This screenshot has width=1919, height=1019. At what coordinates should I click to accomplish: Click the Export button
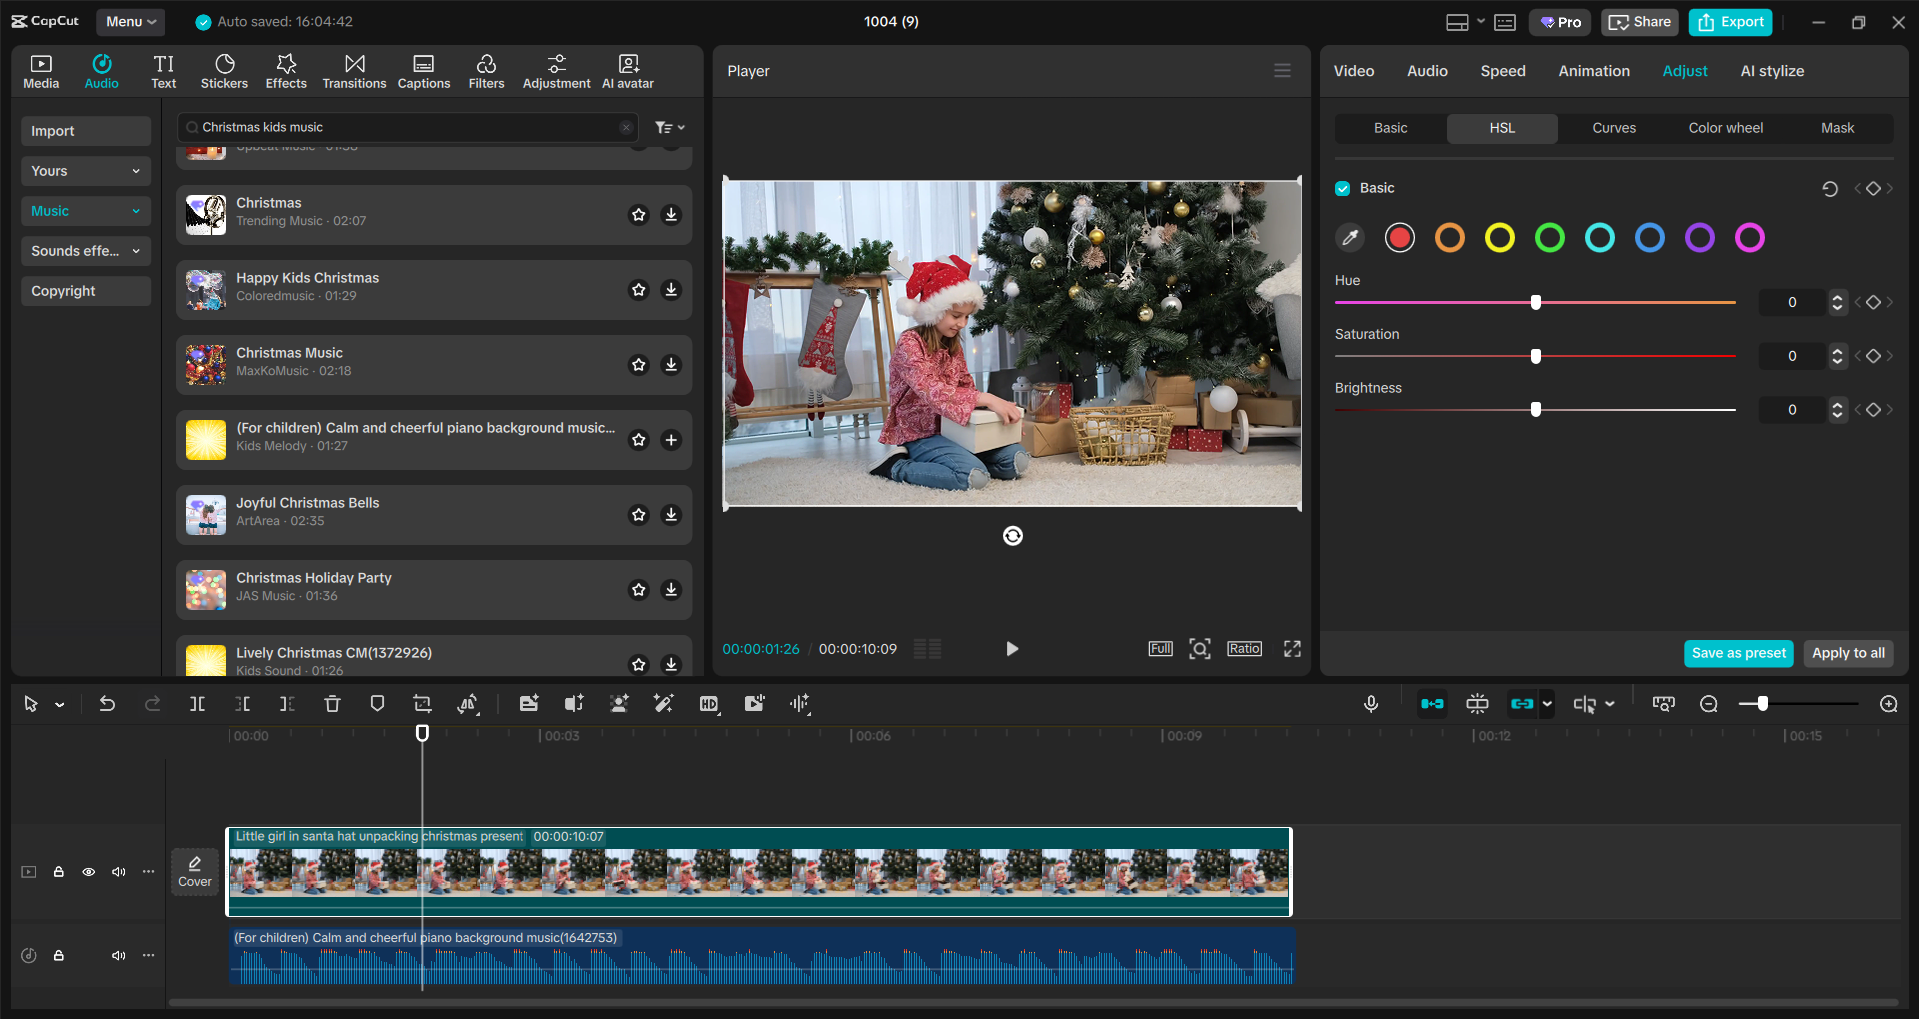point(1729,21)
